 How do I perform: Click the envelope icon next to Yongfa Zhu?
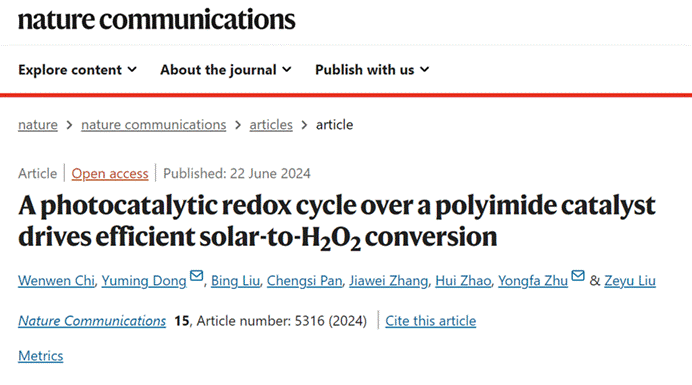point(578,276)
